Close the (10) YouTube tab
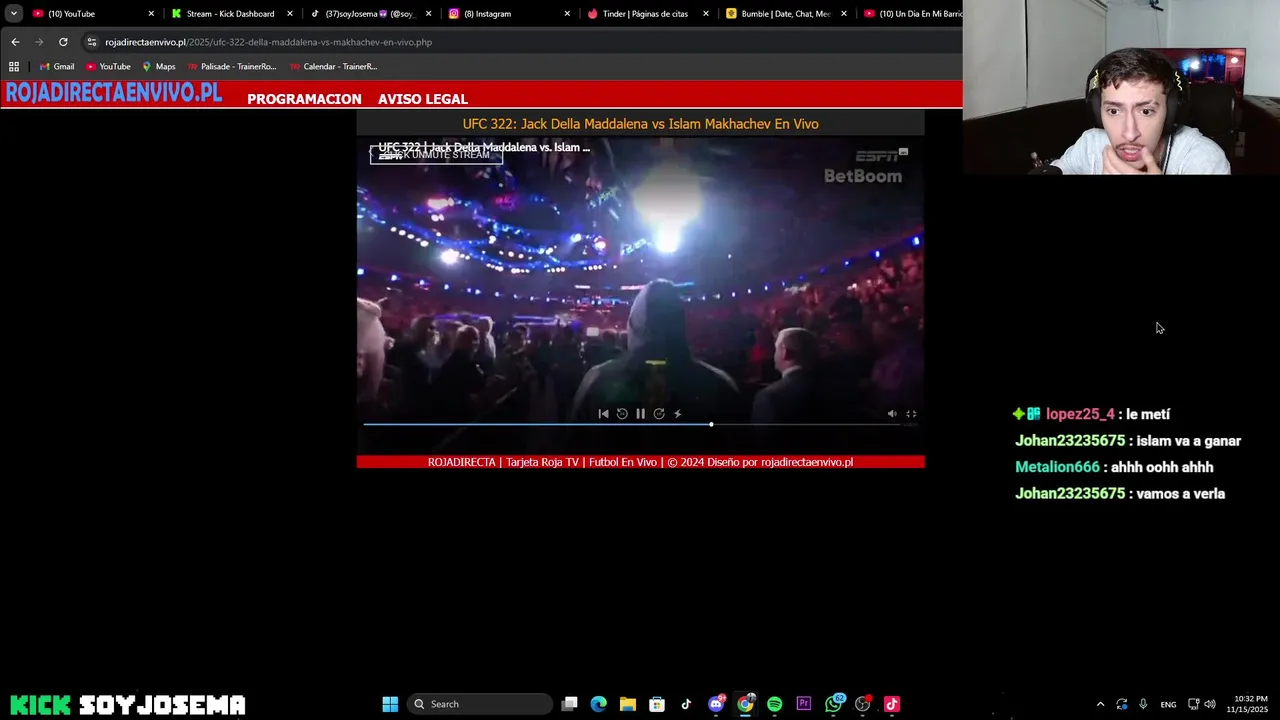This screenshot has width=1280, height=720. point(152,14)
